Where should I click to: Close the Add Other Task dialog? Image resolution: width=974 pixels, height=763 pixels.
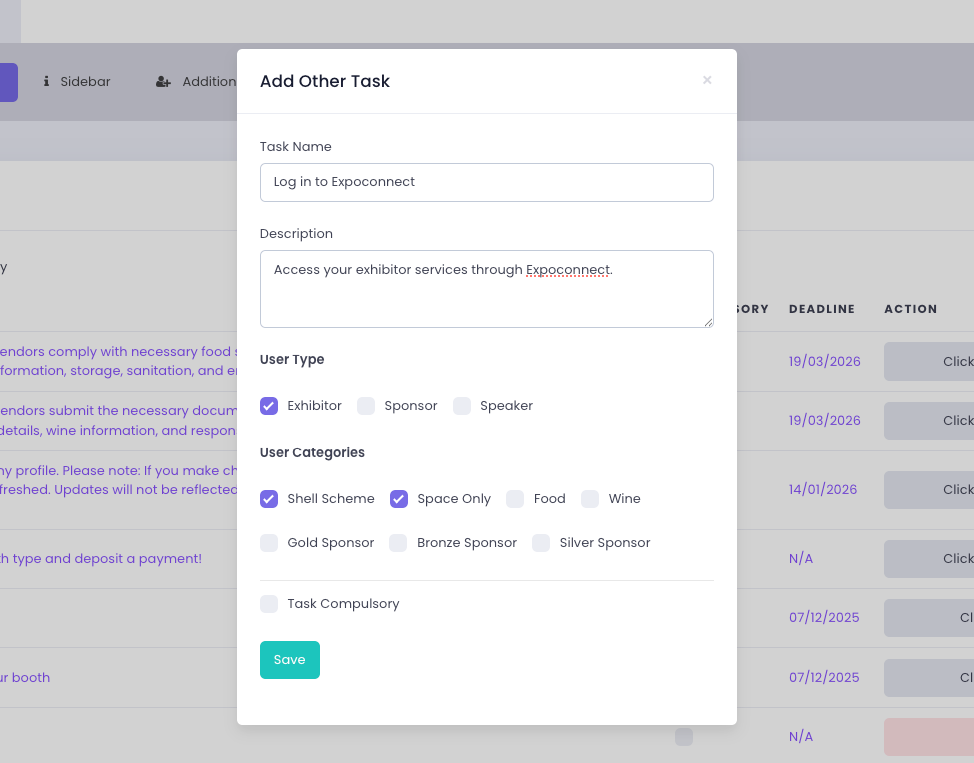(x=707, y=80)
